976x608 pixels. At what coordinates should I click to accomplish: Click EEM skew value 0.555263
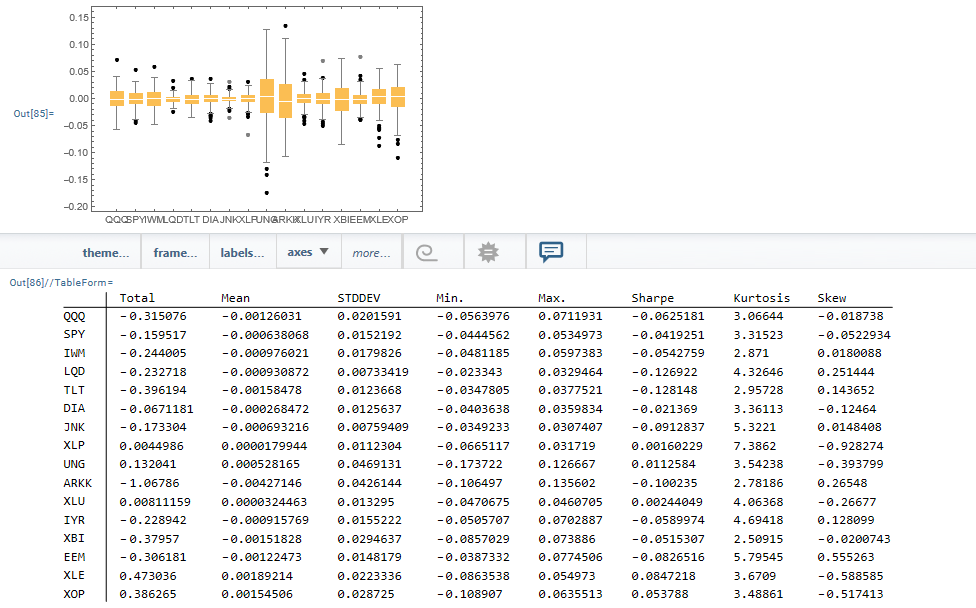pyautogui.click(x=845, y=557)
